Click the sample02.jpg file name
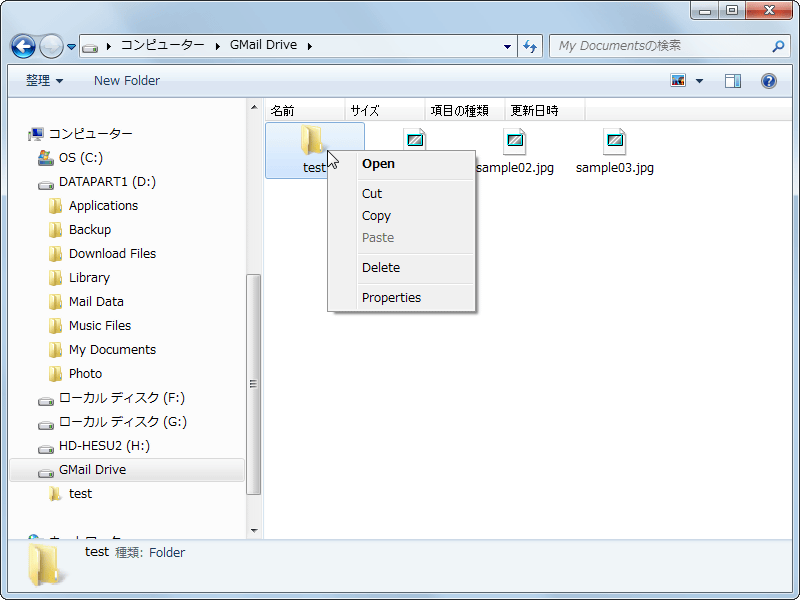This screenshot has width=800, height=600. tap(515, 168)
